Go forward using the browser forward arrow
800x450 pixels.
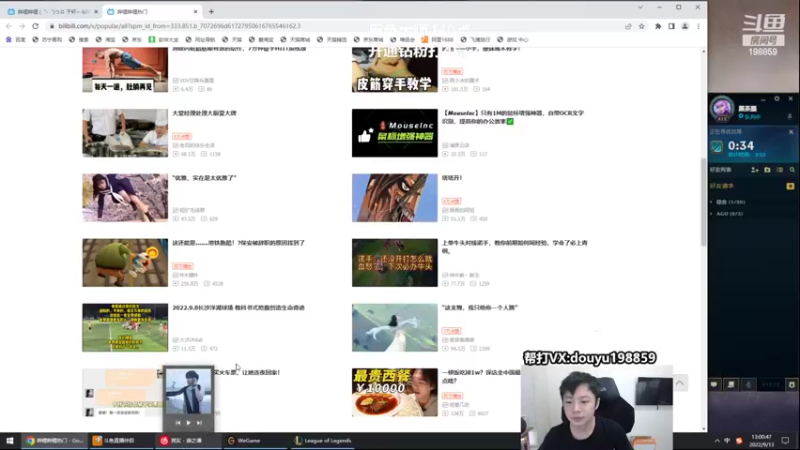pyautogui.click(x=22, y=26)
